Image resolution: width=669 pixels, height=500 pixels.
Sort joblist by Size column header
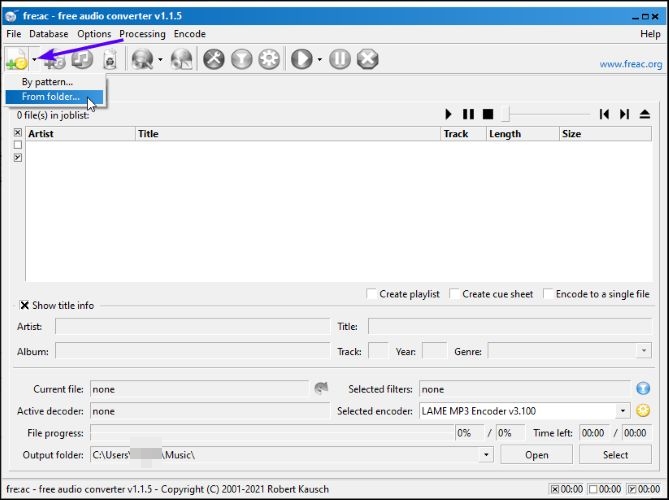pos(605,134)
